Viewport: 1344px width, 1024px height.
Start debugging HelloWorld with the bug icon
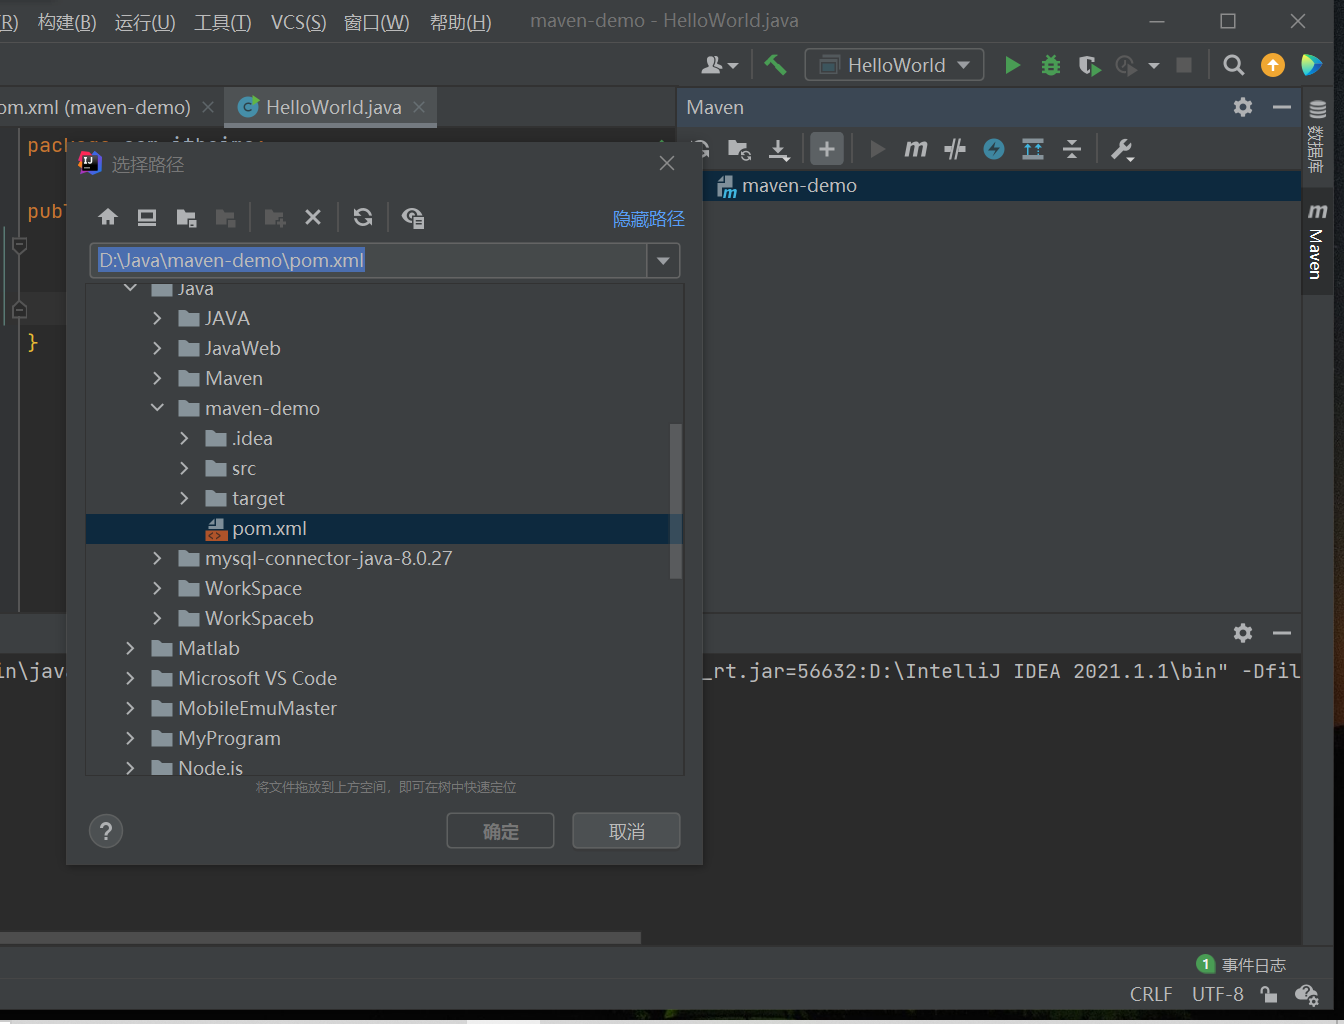point(1050,65)
